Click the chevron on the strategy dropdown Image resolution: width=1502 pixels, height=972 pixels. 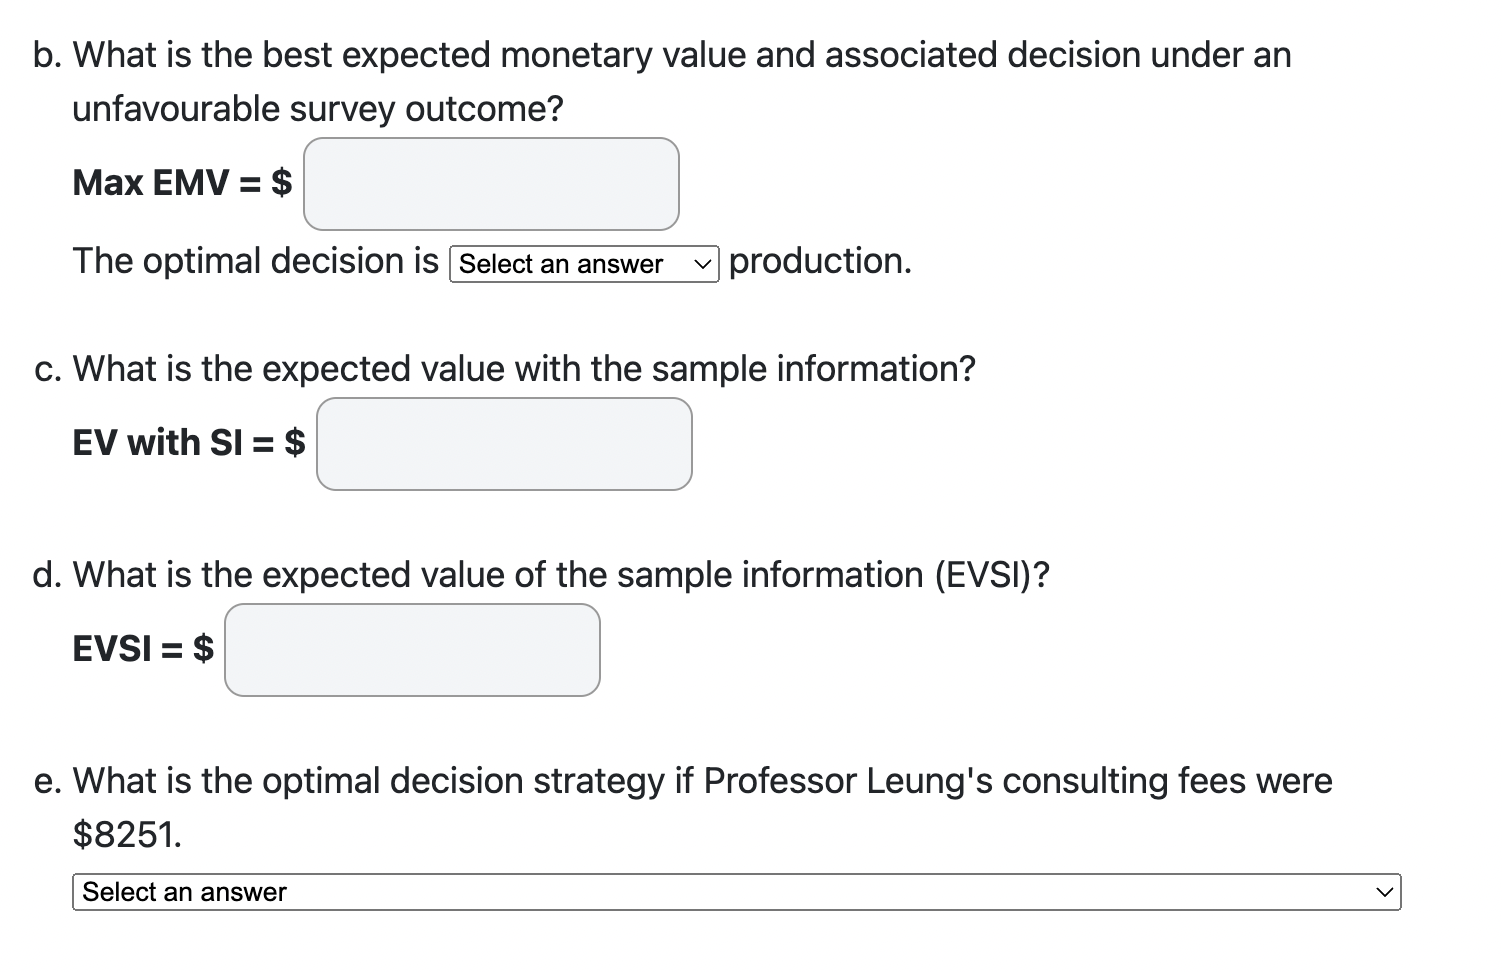point(1383,892)
